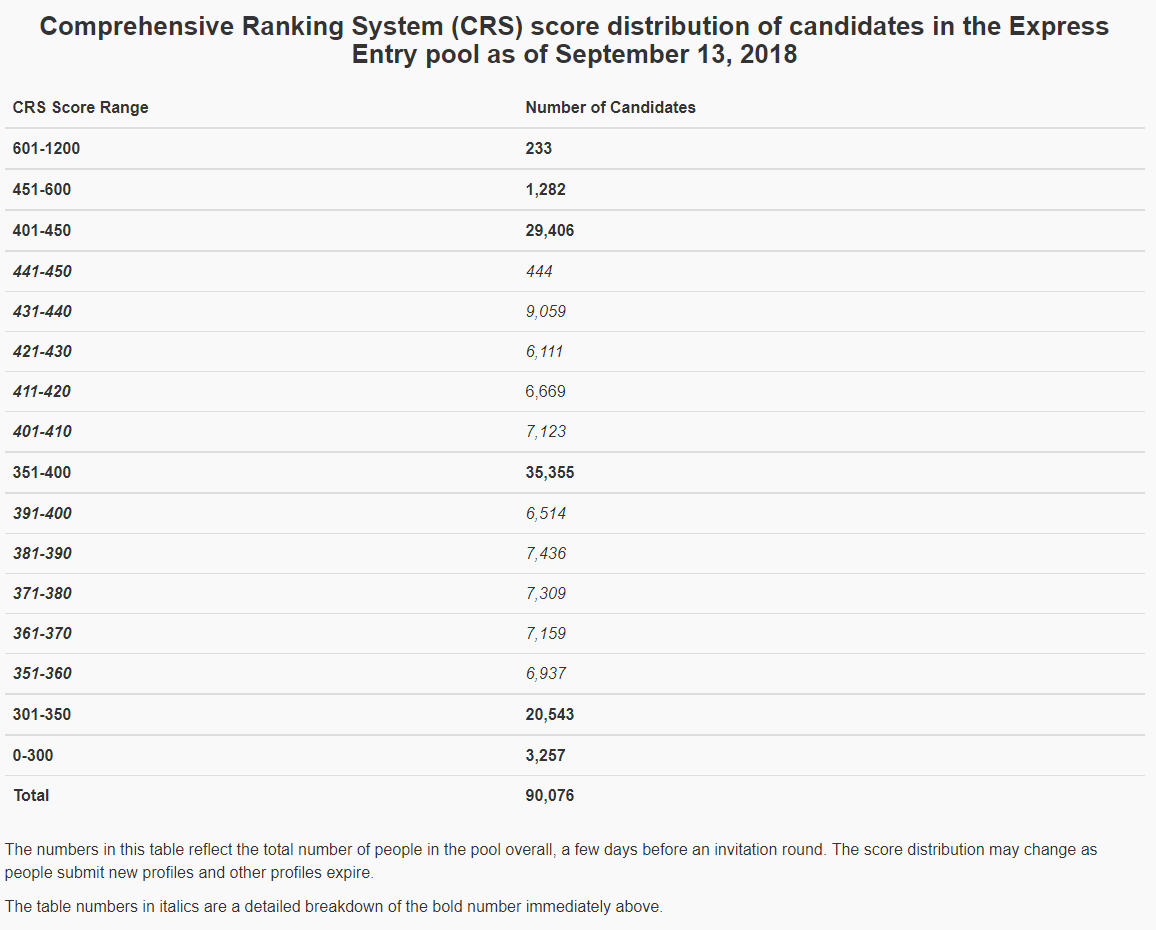Click the page title heading text

pyautogui.click(x=574, y=40)
